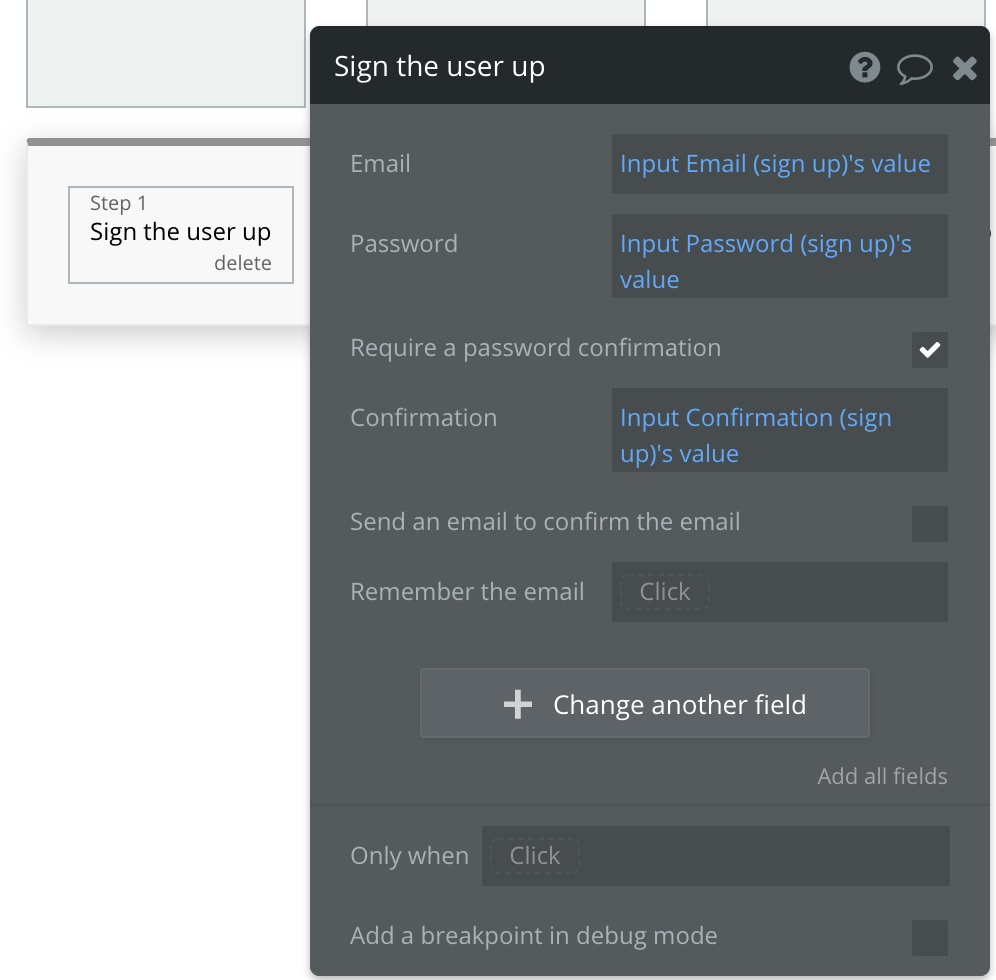
Task: Click the plus icon inside Change another field
Action: click(517, 703)
